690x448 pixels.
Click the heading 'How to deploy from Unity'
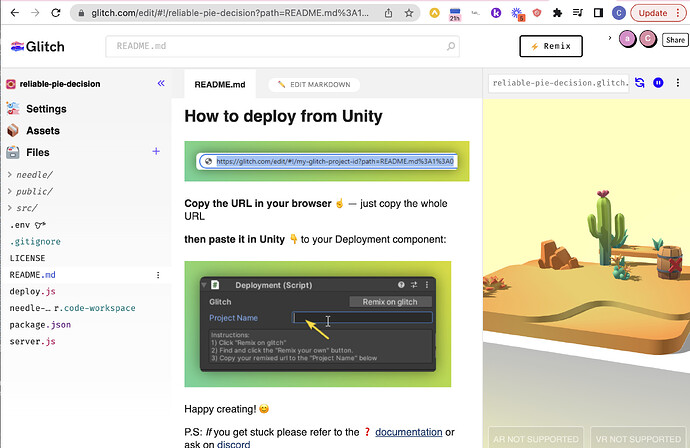(x=283, y=116)
